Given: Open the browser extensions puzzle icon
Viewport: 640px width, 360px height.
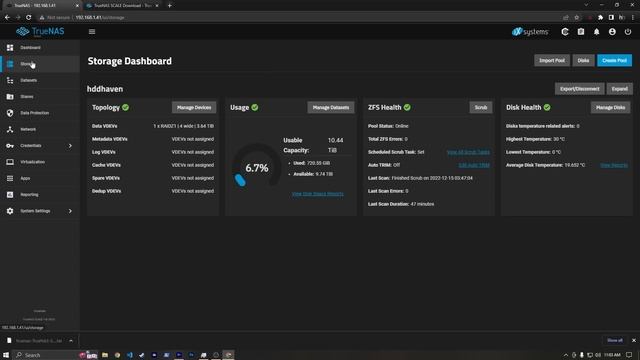Looking at the screenshot, I should click(600, 18).
